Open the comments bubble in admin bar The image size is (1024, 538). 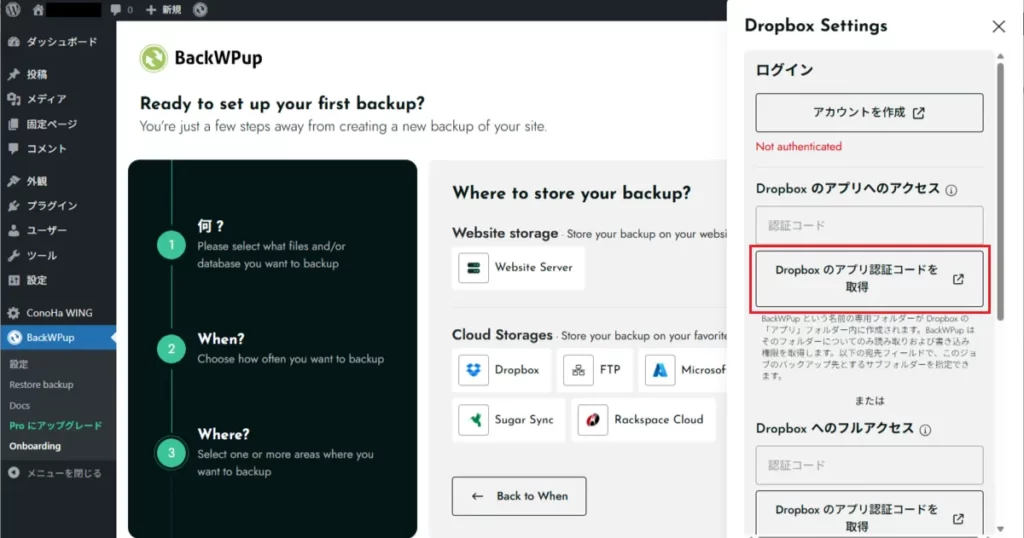121,10
